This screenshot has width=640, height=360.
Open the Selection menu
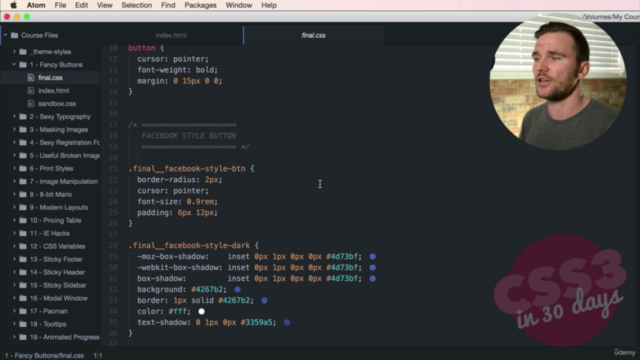(137, 5)
